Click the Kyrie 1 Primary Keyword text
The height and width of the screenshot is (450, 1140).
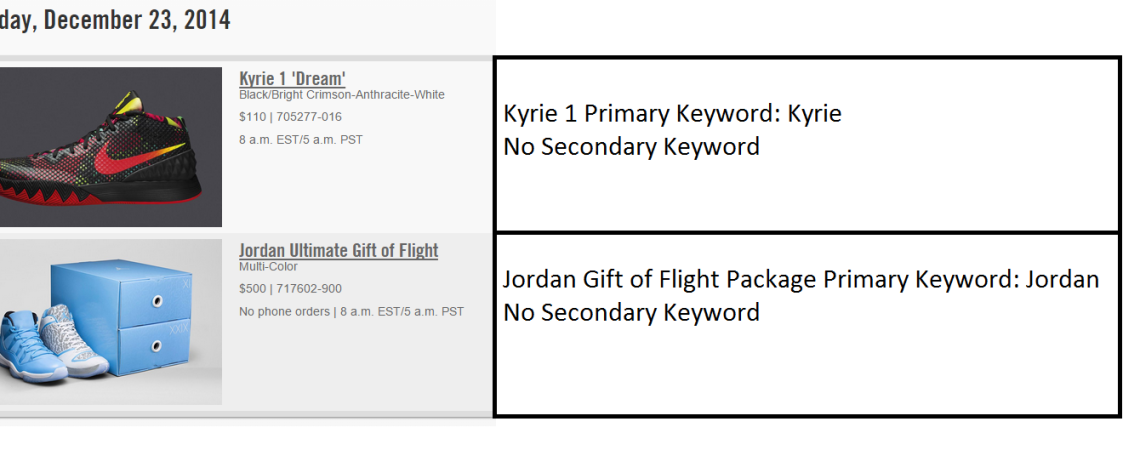(x=672, y=114)
